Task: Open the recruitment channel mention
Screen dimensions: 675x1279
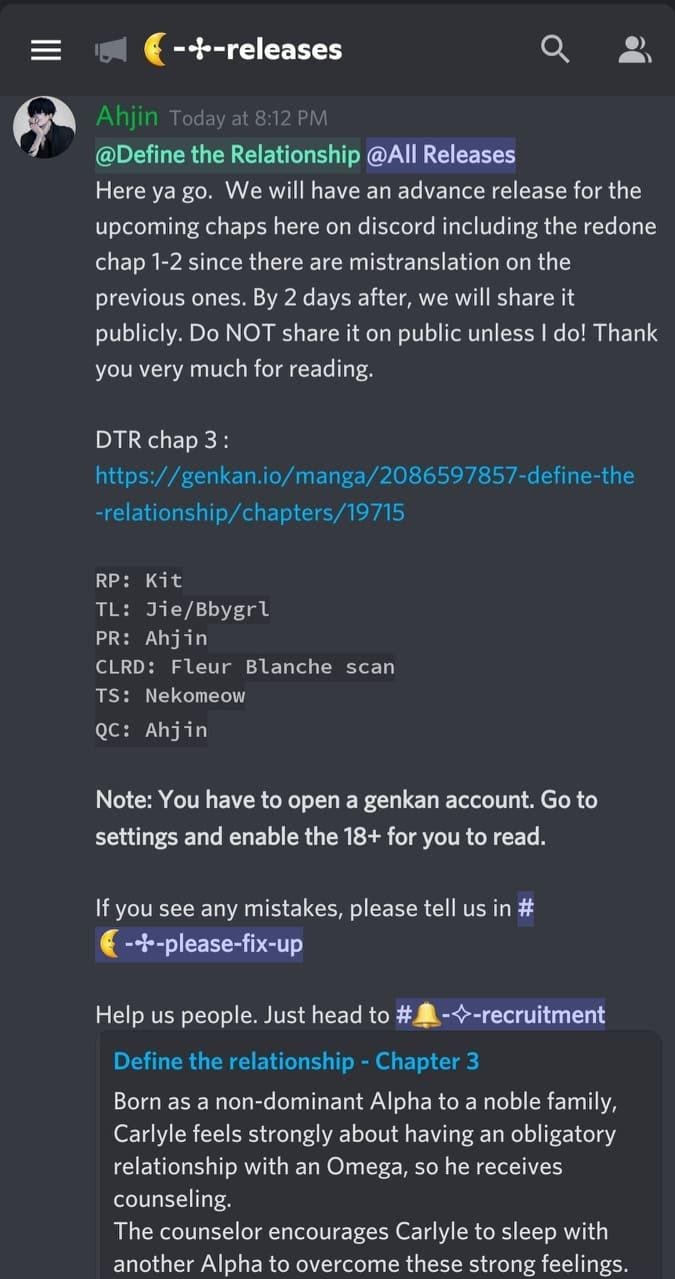Action: tap(500, 1015)
